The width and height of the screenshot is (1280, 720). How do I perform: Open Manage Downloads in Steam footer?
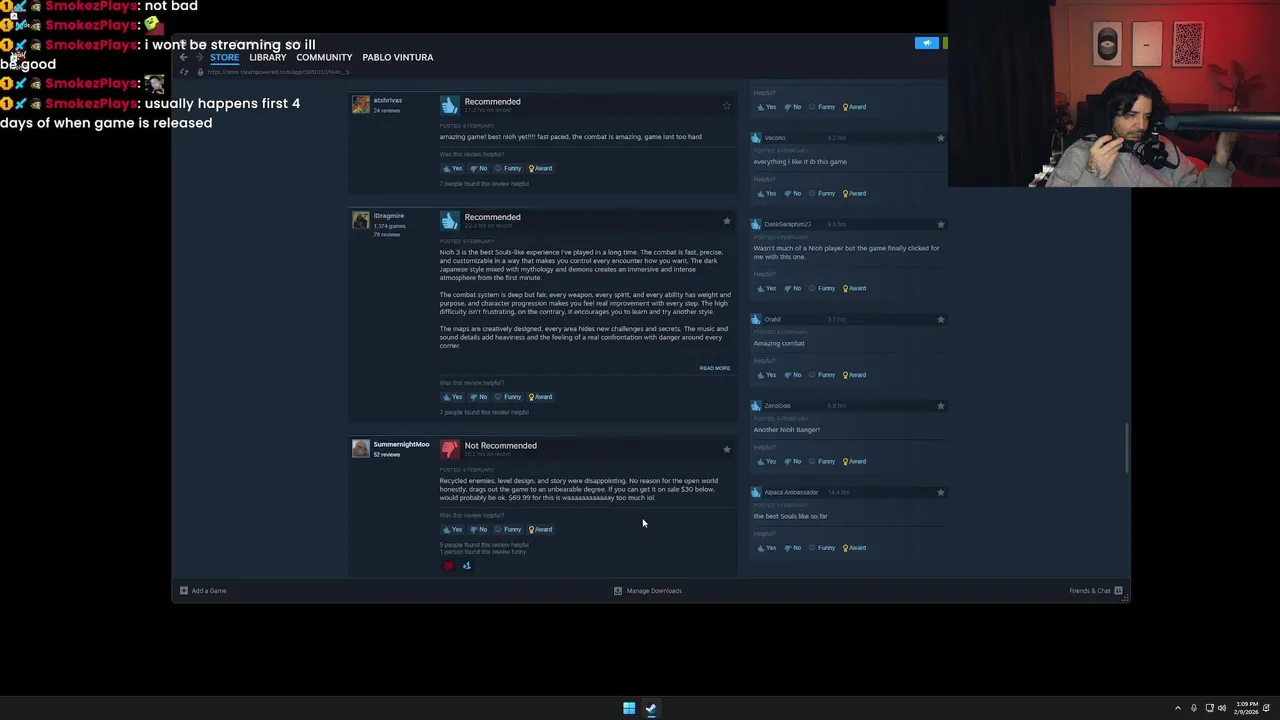(x=648, y=591)
